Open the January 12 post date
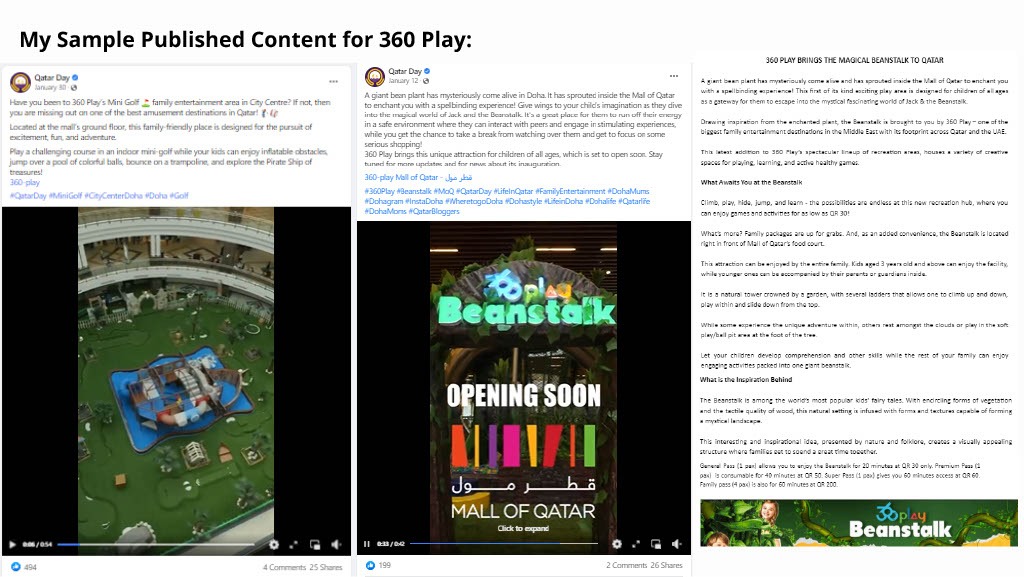The image size is (1024, 577). (x=403, y=81)
